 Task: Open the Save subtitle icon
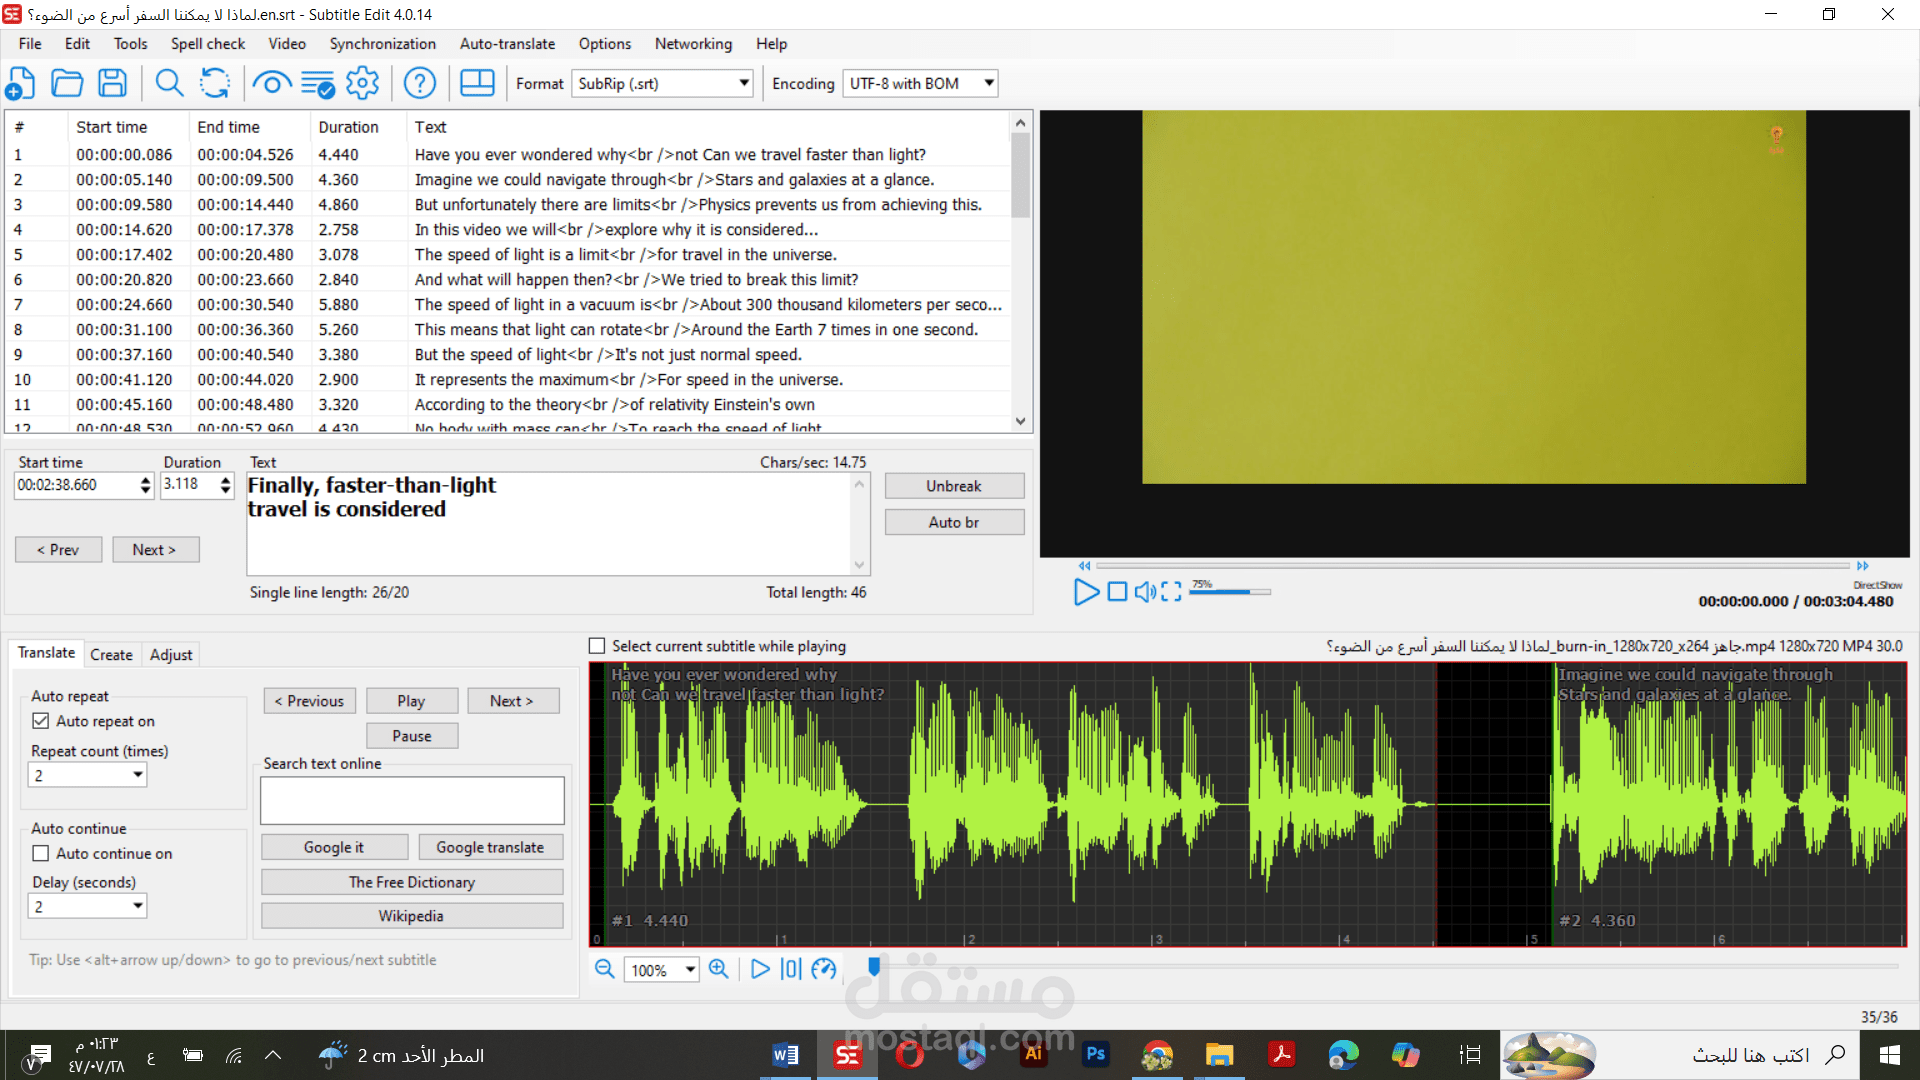coord(112,83)
